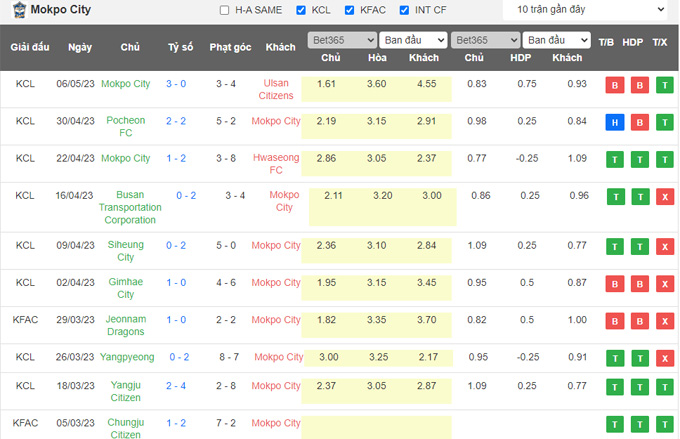Screen dimensions: 680x439
Task: Click the blue H badge in Pocheon FC row
Action: coord(613,122)
